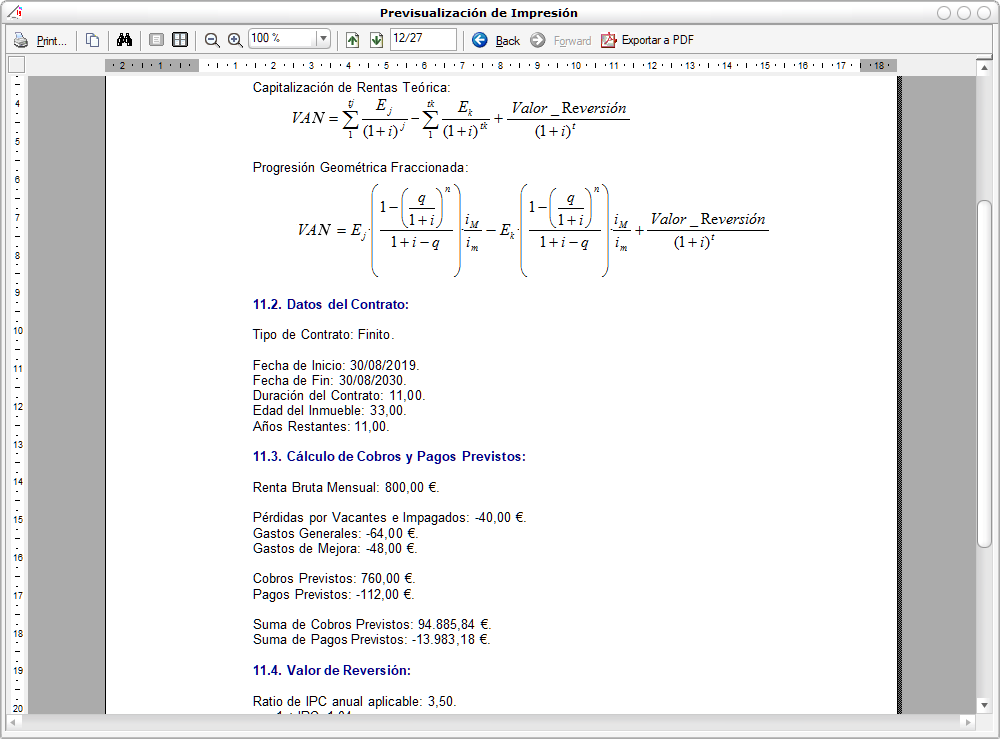Go to the previous page

(352, 40)
